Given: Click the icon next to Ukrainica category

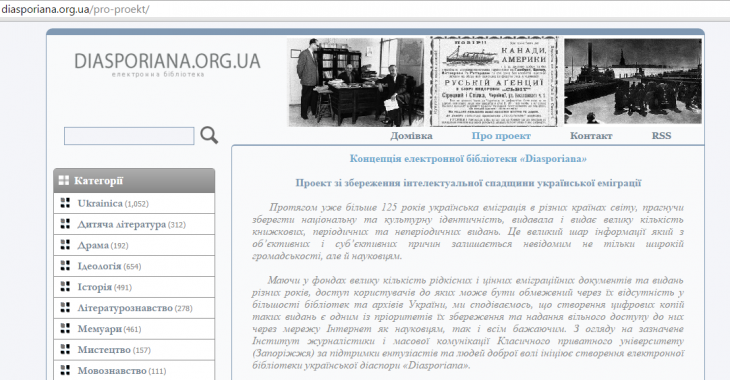Looking at the screenshot, I should [66, 203].
